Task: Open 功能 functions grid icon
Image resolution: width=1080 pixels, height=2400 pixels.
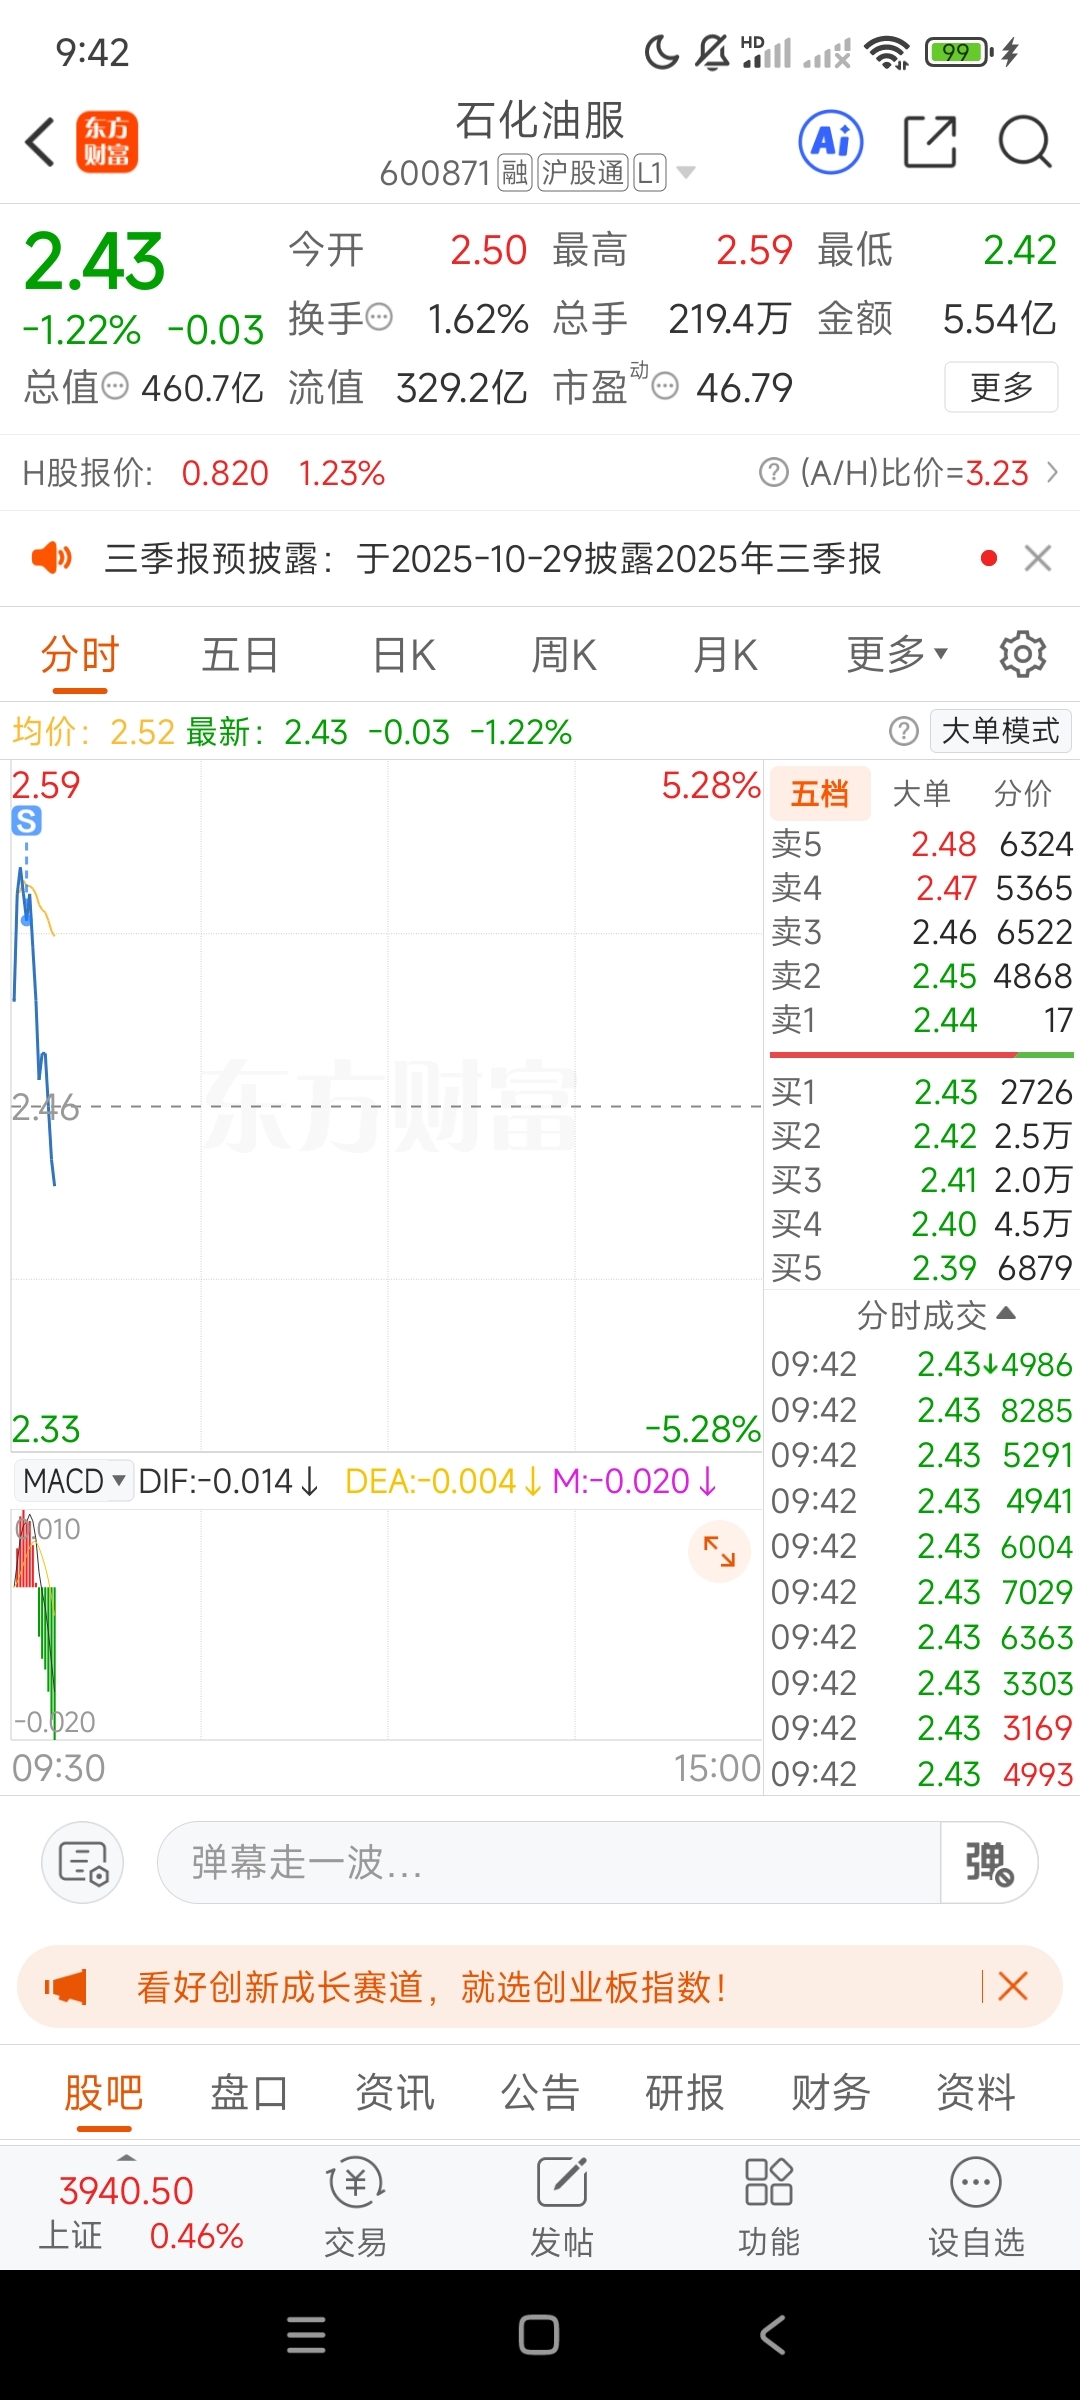Action: pyautogui.click(x=769, y=2207)
